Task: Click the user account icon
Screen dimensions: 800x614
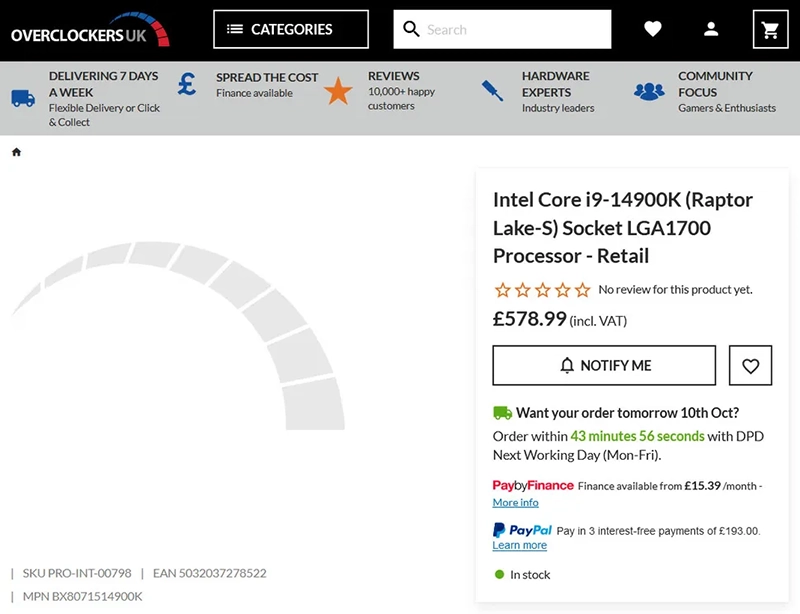Action: pos(711,30)
